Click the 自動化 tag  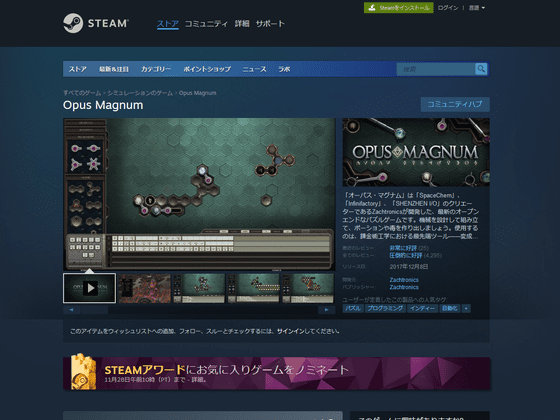(450, 308)
